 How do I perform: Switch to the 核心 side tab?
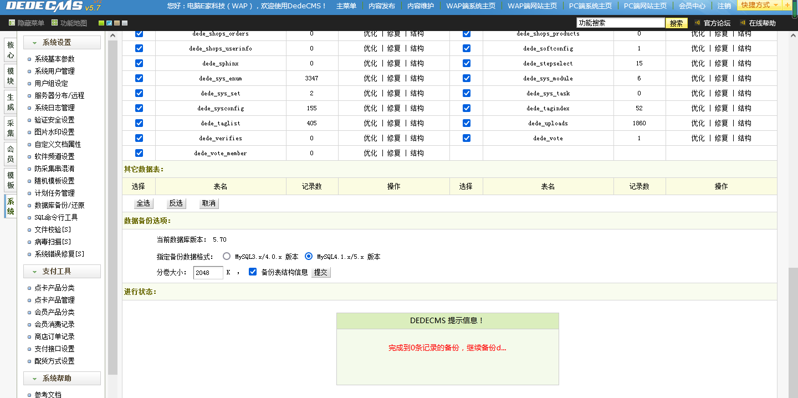[11, 50]
